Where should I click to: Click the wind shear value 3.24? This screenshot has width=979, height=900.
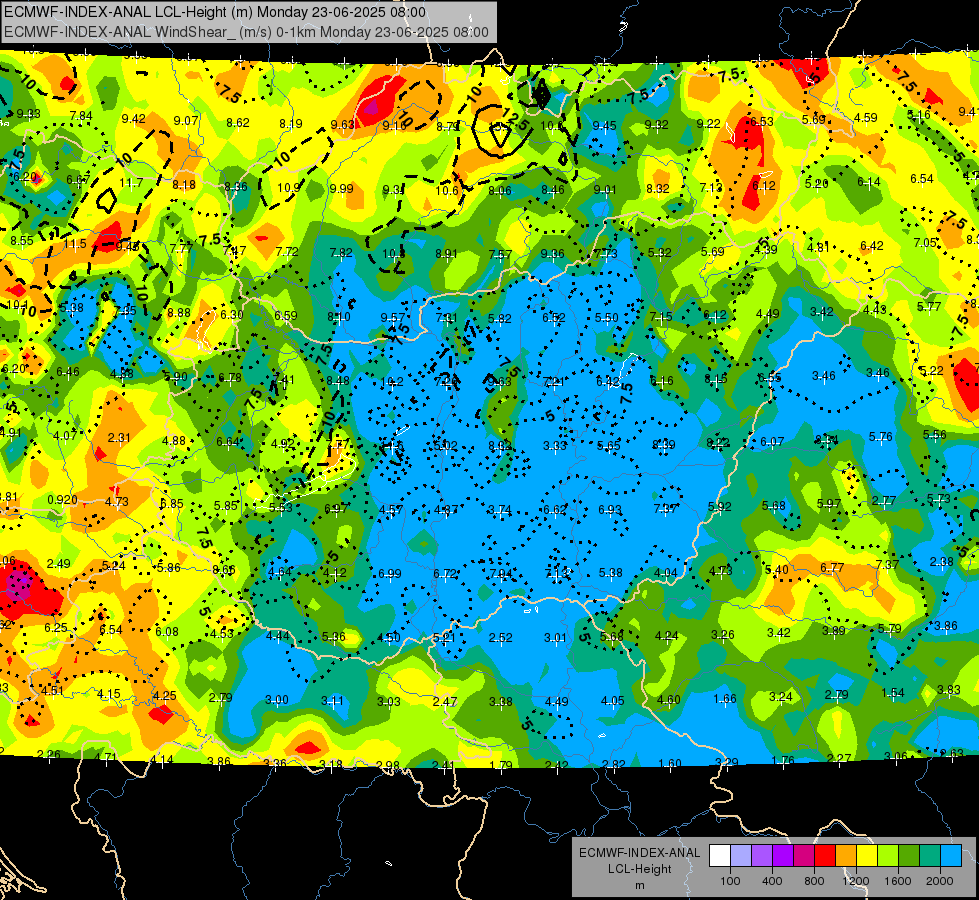click(780, 696)
